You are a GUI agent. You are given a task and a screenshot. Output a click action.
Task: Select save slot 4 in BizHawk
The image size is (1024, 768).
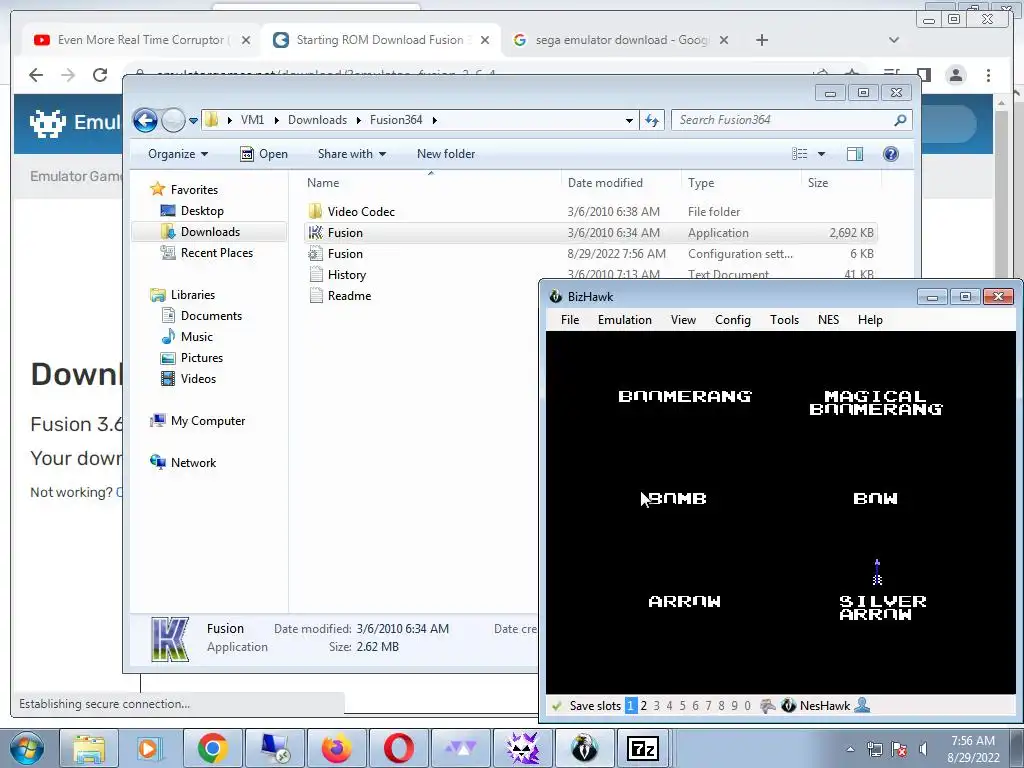(x=669, y=706)
